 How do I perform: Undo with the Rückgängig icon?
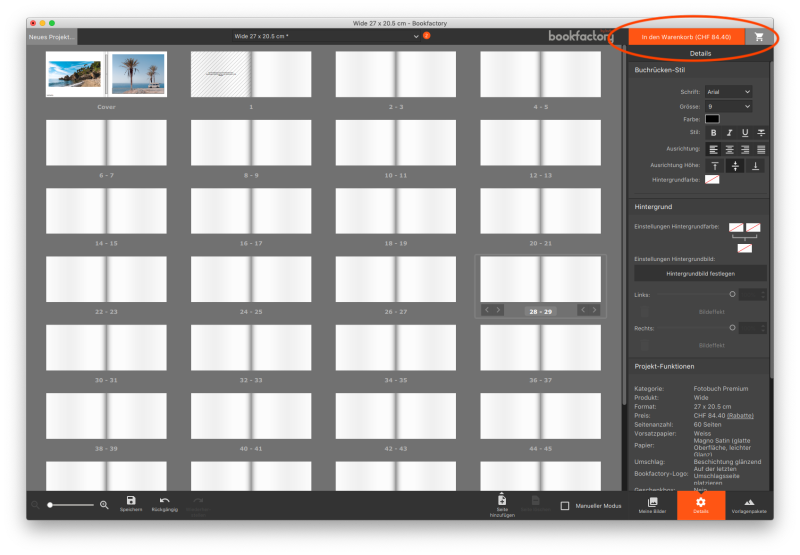164,501
